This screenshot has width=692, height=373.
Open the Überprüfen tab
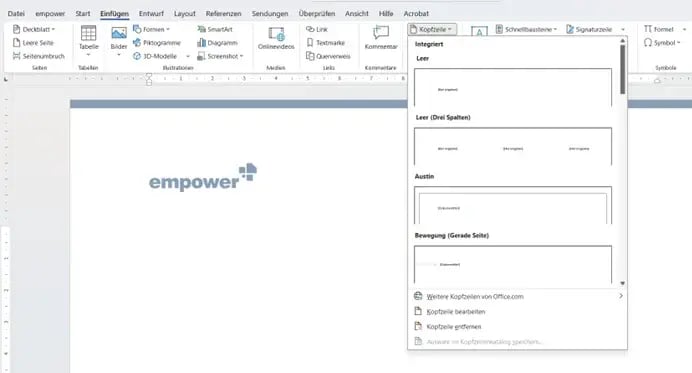[x=316, y=14]
